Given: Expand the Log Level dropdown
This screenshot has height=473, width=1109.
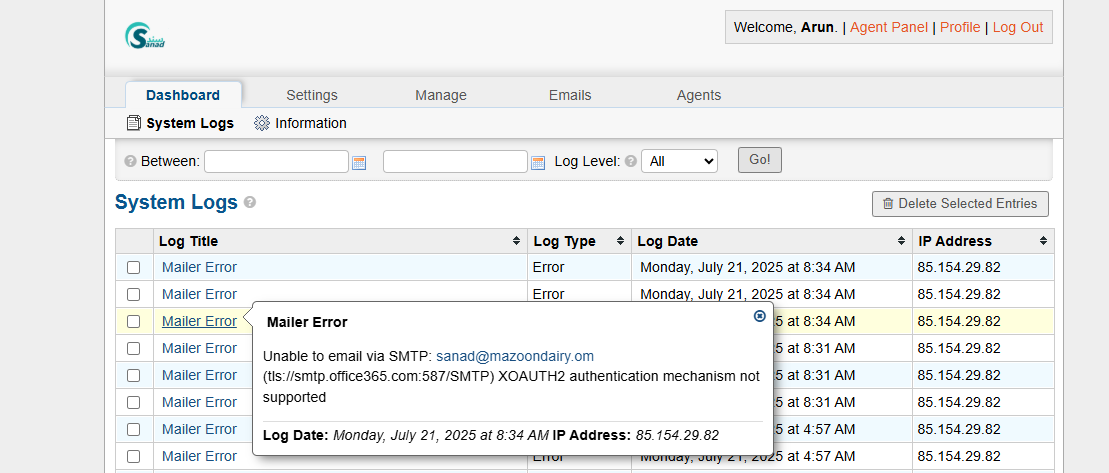Looking at the screenshot, I should click(679, 161).
